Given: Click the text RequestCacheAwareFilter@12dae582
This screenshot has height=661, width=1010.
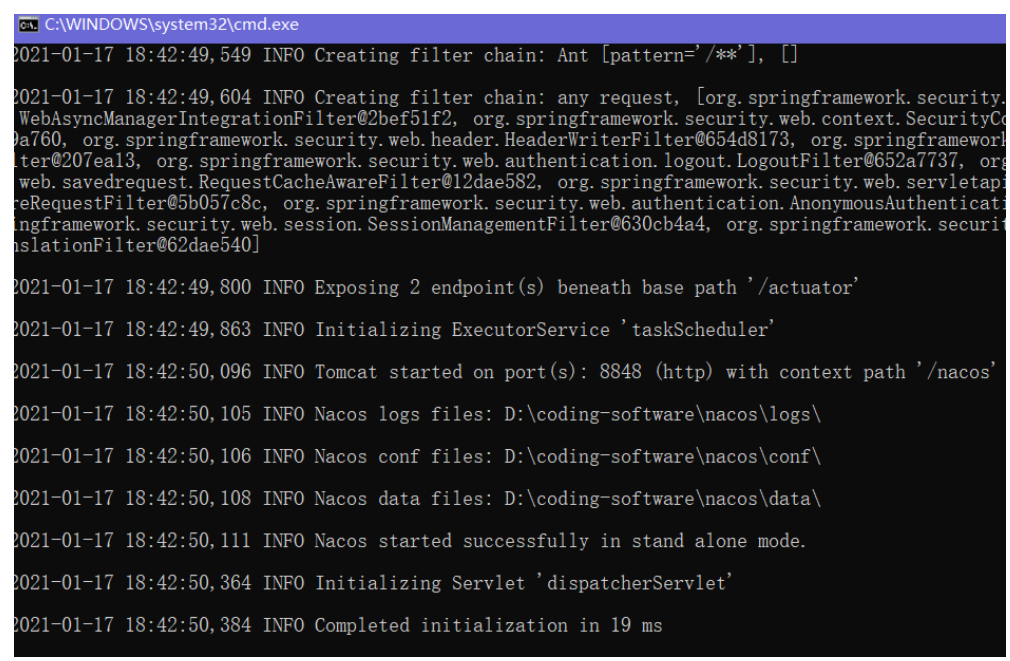Looking at the screenshot, I should click(x=367, y=182).
